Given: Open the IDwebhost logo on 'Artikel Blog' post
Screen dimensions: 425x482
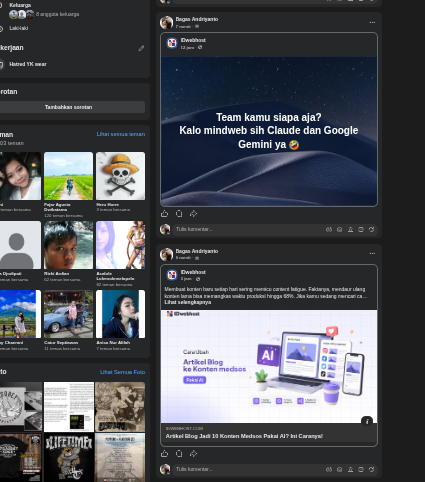Looking at the screenshot, I should [172, 275].
